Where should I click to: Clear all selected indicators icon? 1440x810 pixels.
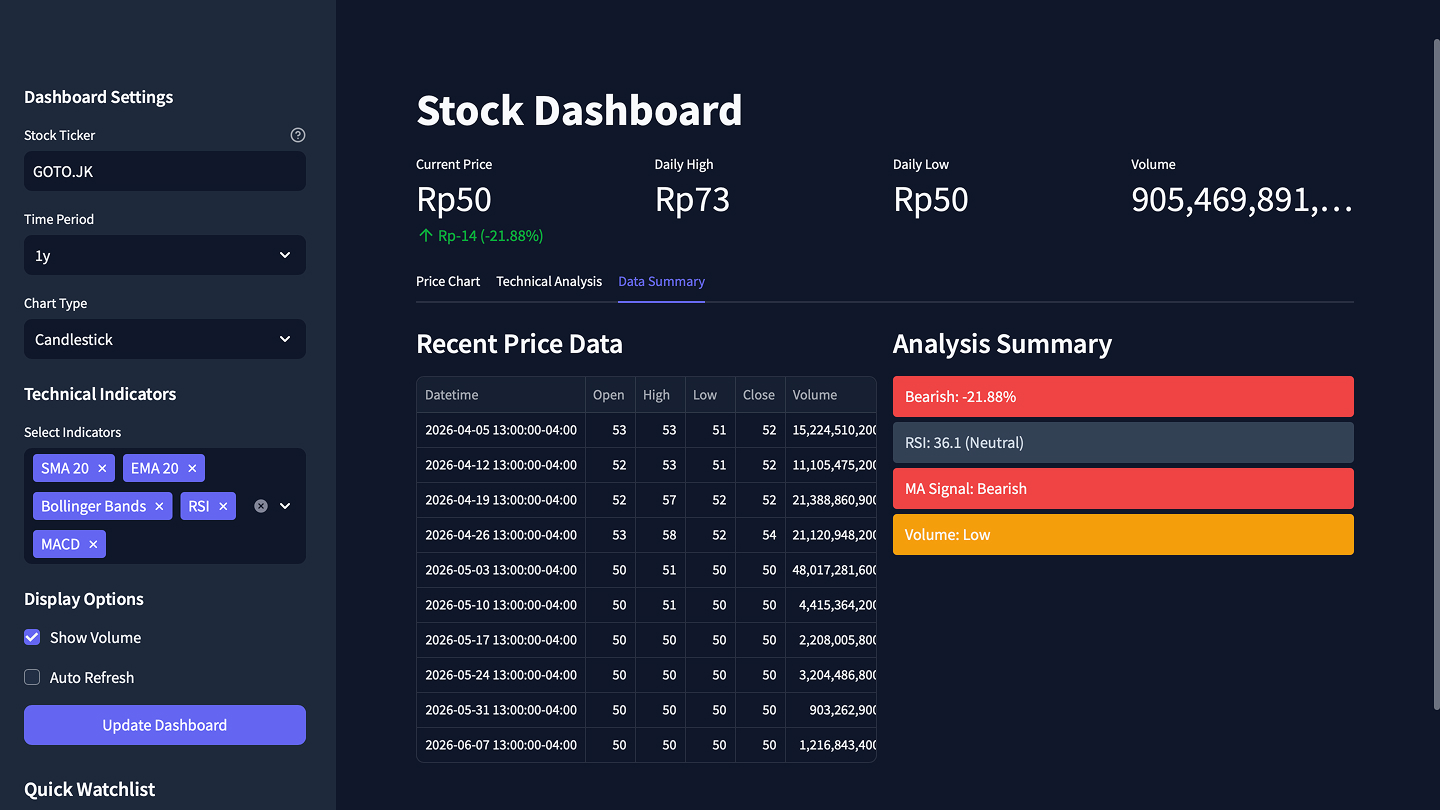point(261,506)
